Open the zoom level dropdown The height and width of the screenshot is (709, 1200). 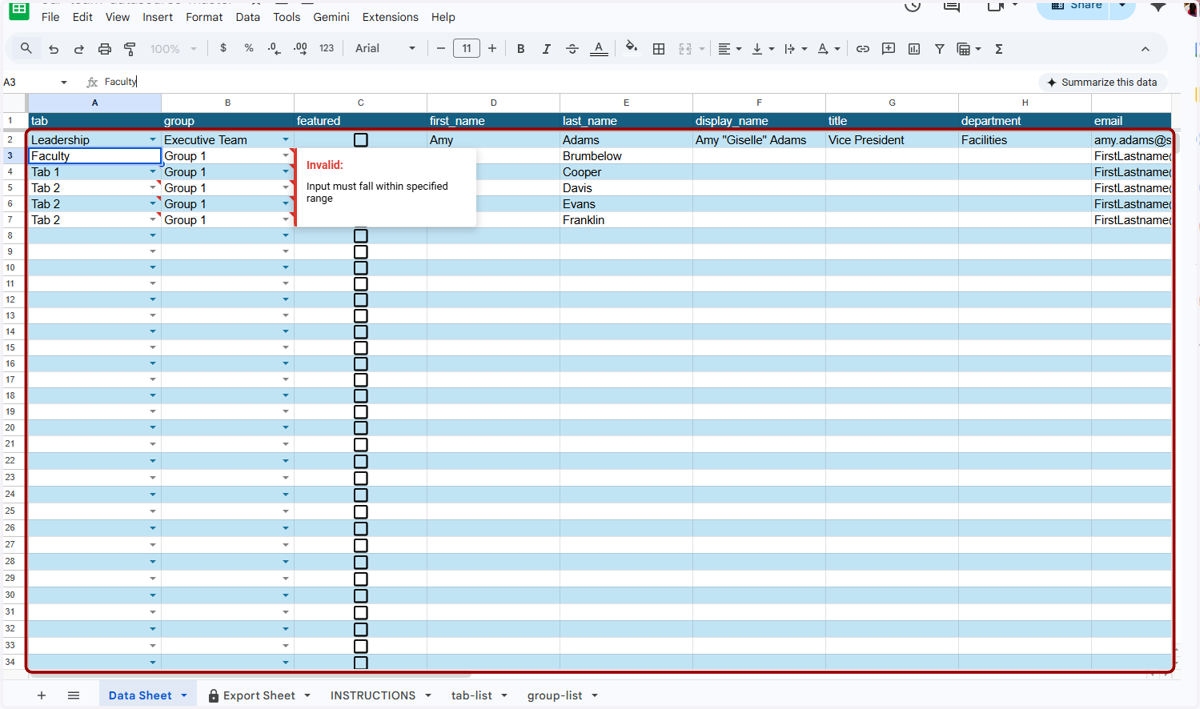click(x=174, y=49)
